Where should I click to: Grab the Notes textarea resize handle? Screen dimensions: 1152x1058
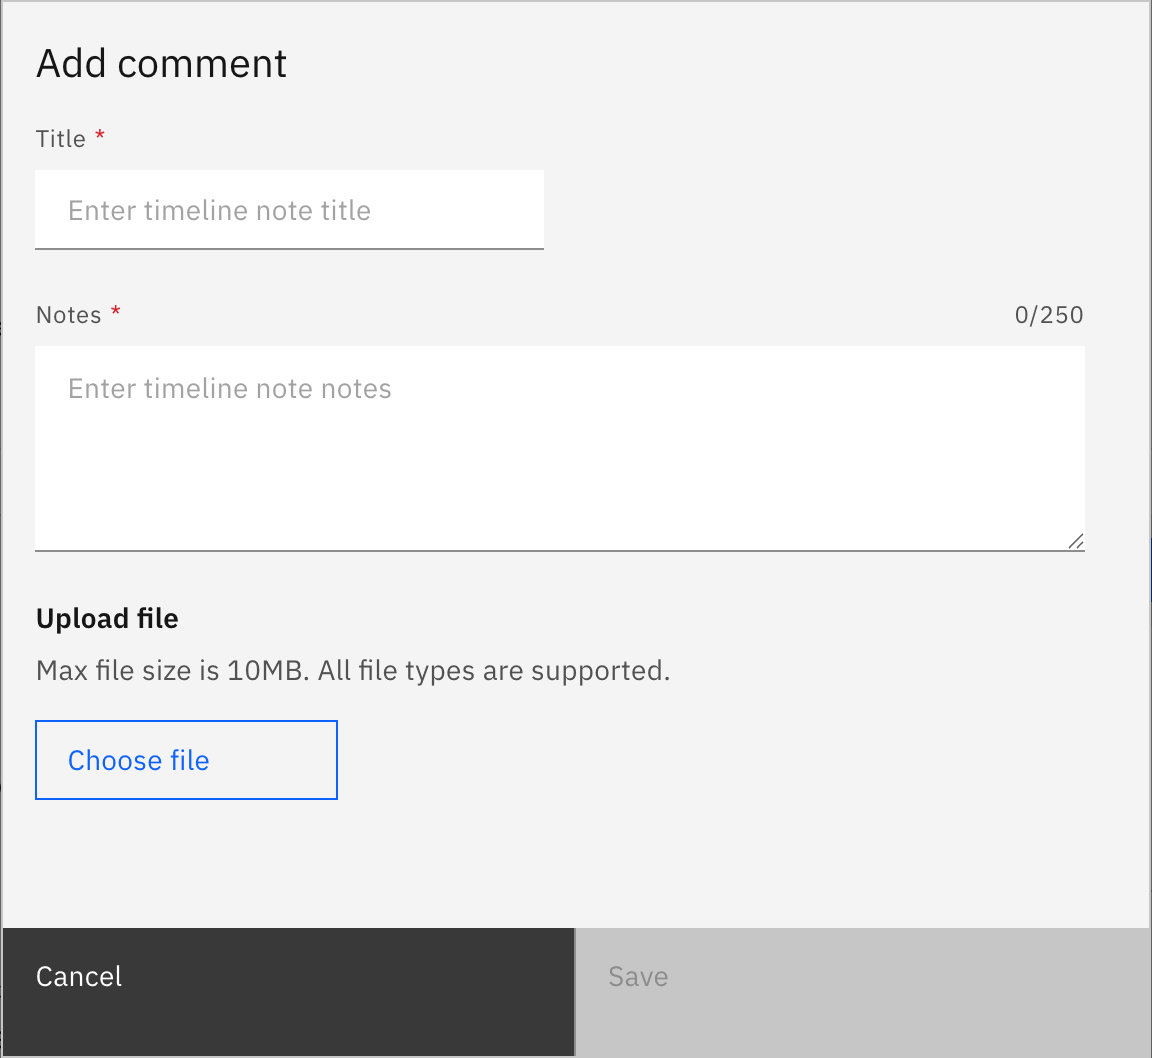pos(1076,541)
